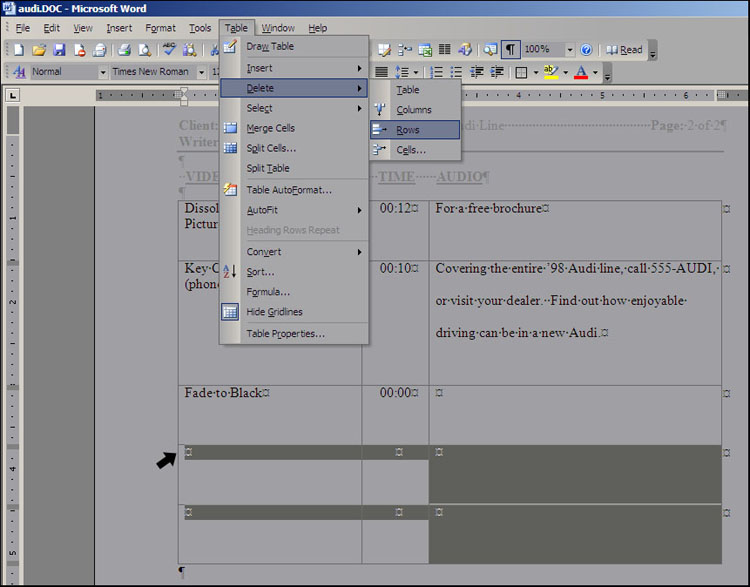Choose Table in the Delete submenu
This screenshot has height=587, width=750.
point(415,90)
